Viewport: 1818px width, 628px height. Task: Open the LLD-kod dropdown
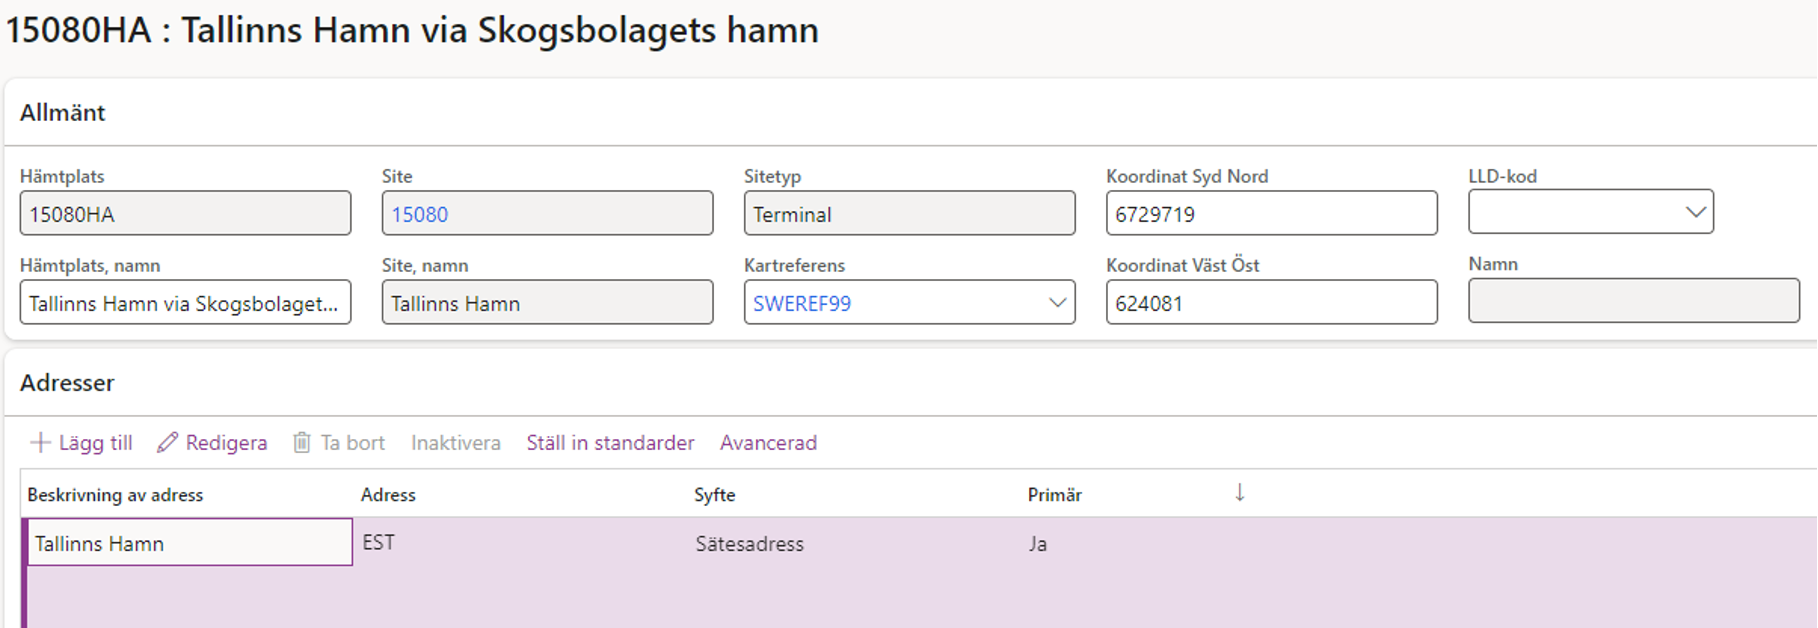[1590, 212]
